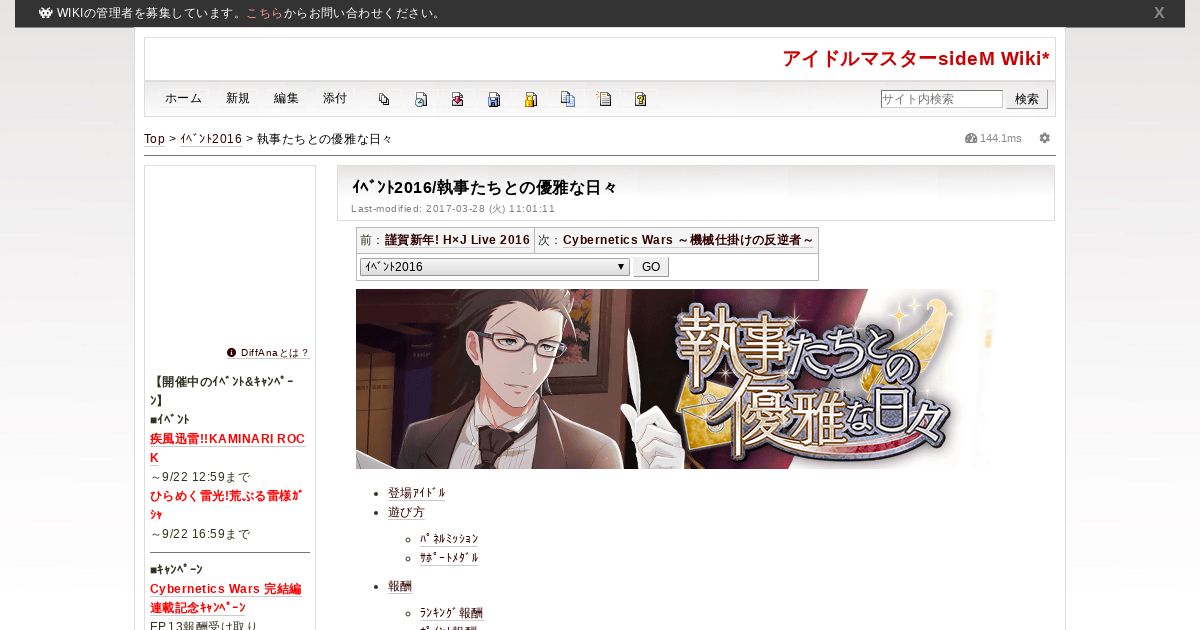The width and height of the screenshot is (1200, 630).
Task: Click the page heading ｲﾍﾞﾝﾄ2016/執事たちとの優雅な日々
Action: click(x=484, y=187)
